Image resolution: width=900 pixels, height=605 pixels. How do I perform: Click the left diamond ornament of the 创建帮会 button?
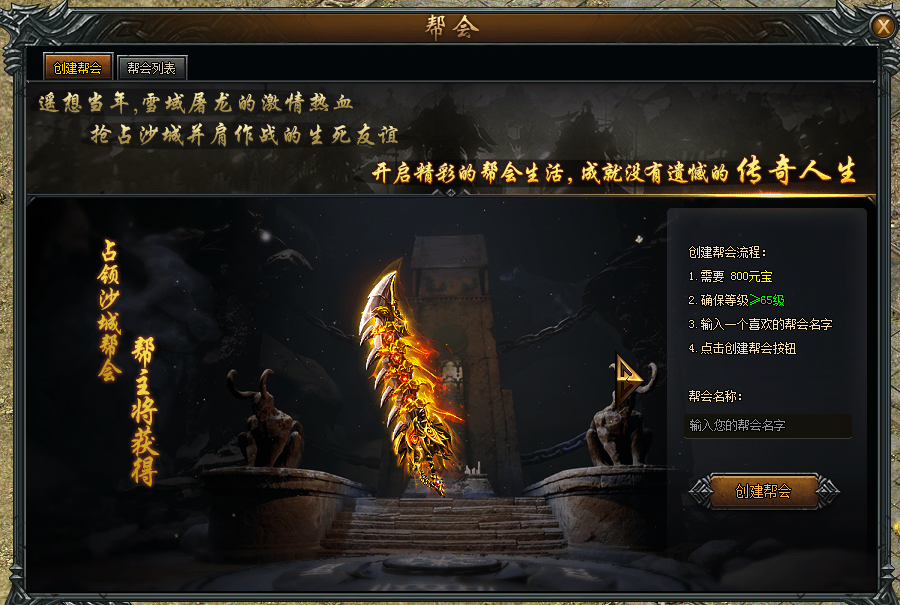700,491
